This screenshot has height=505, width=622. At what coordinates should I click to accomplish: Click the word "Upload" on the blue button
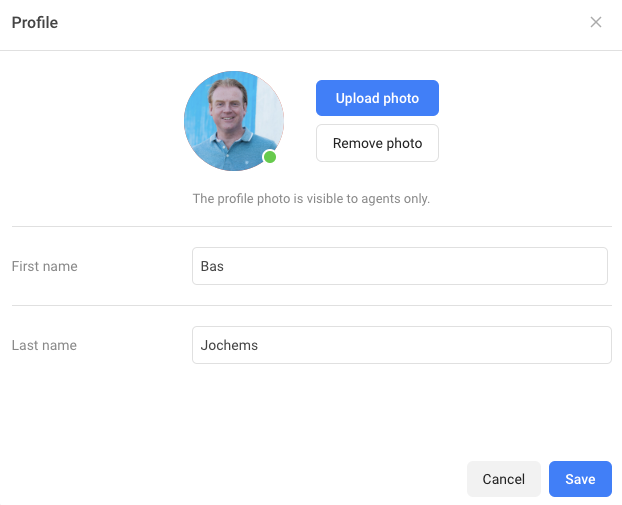pyautogui.click(x=357, y=98)
